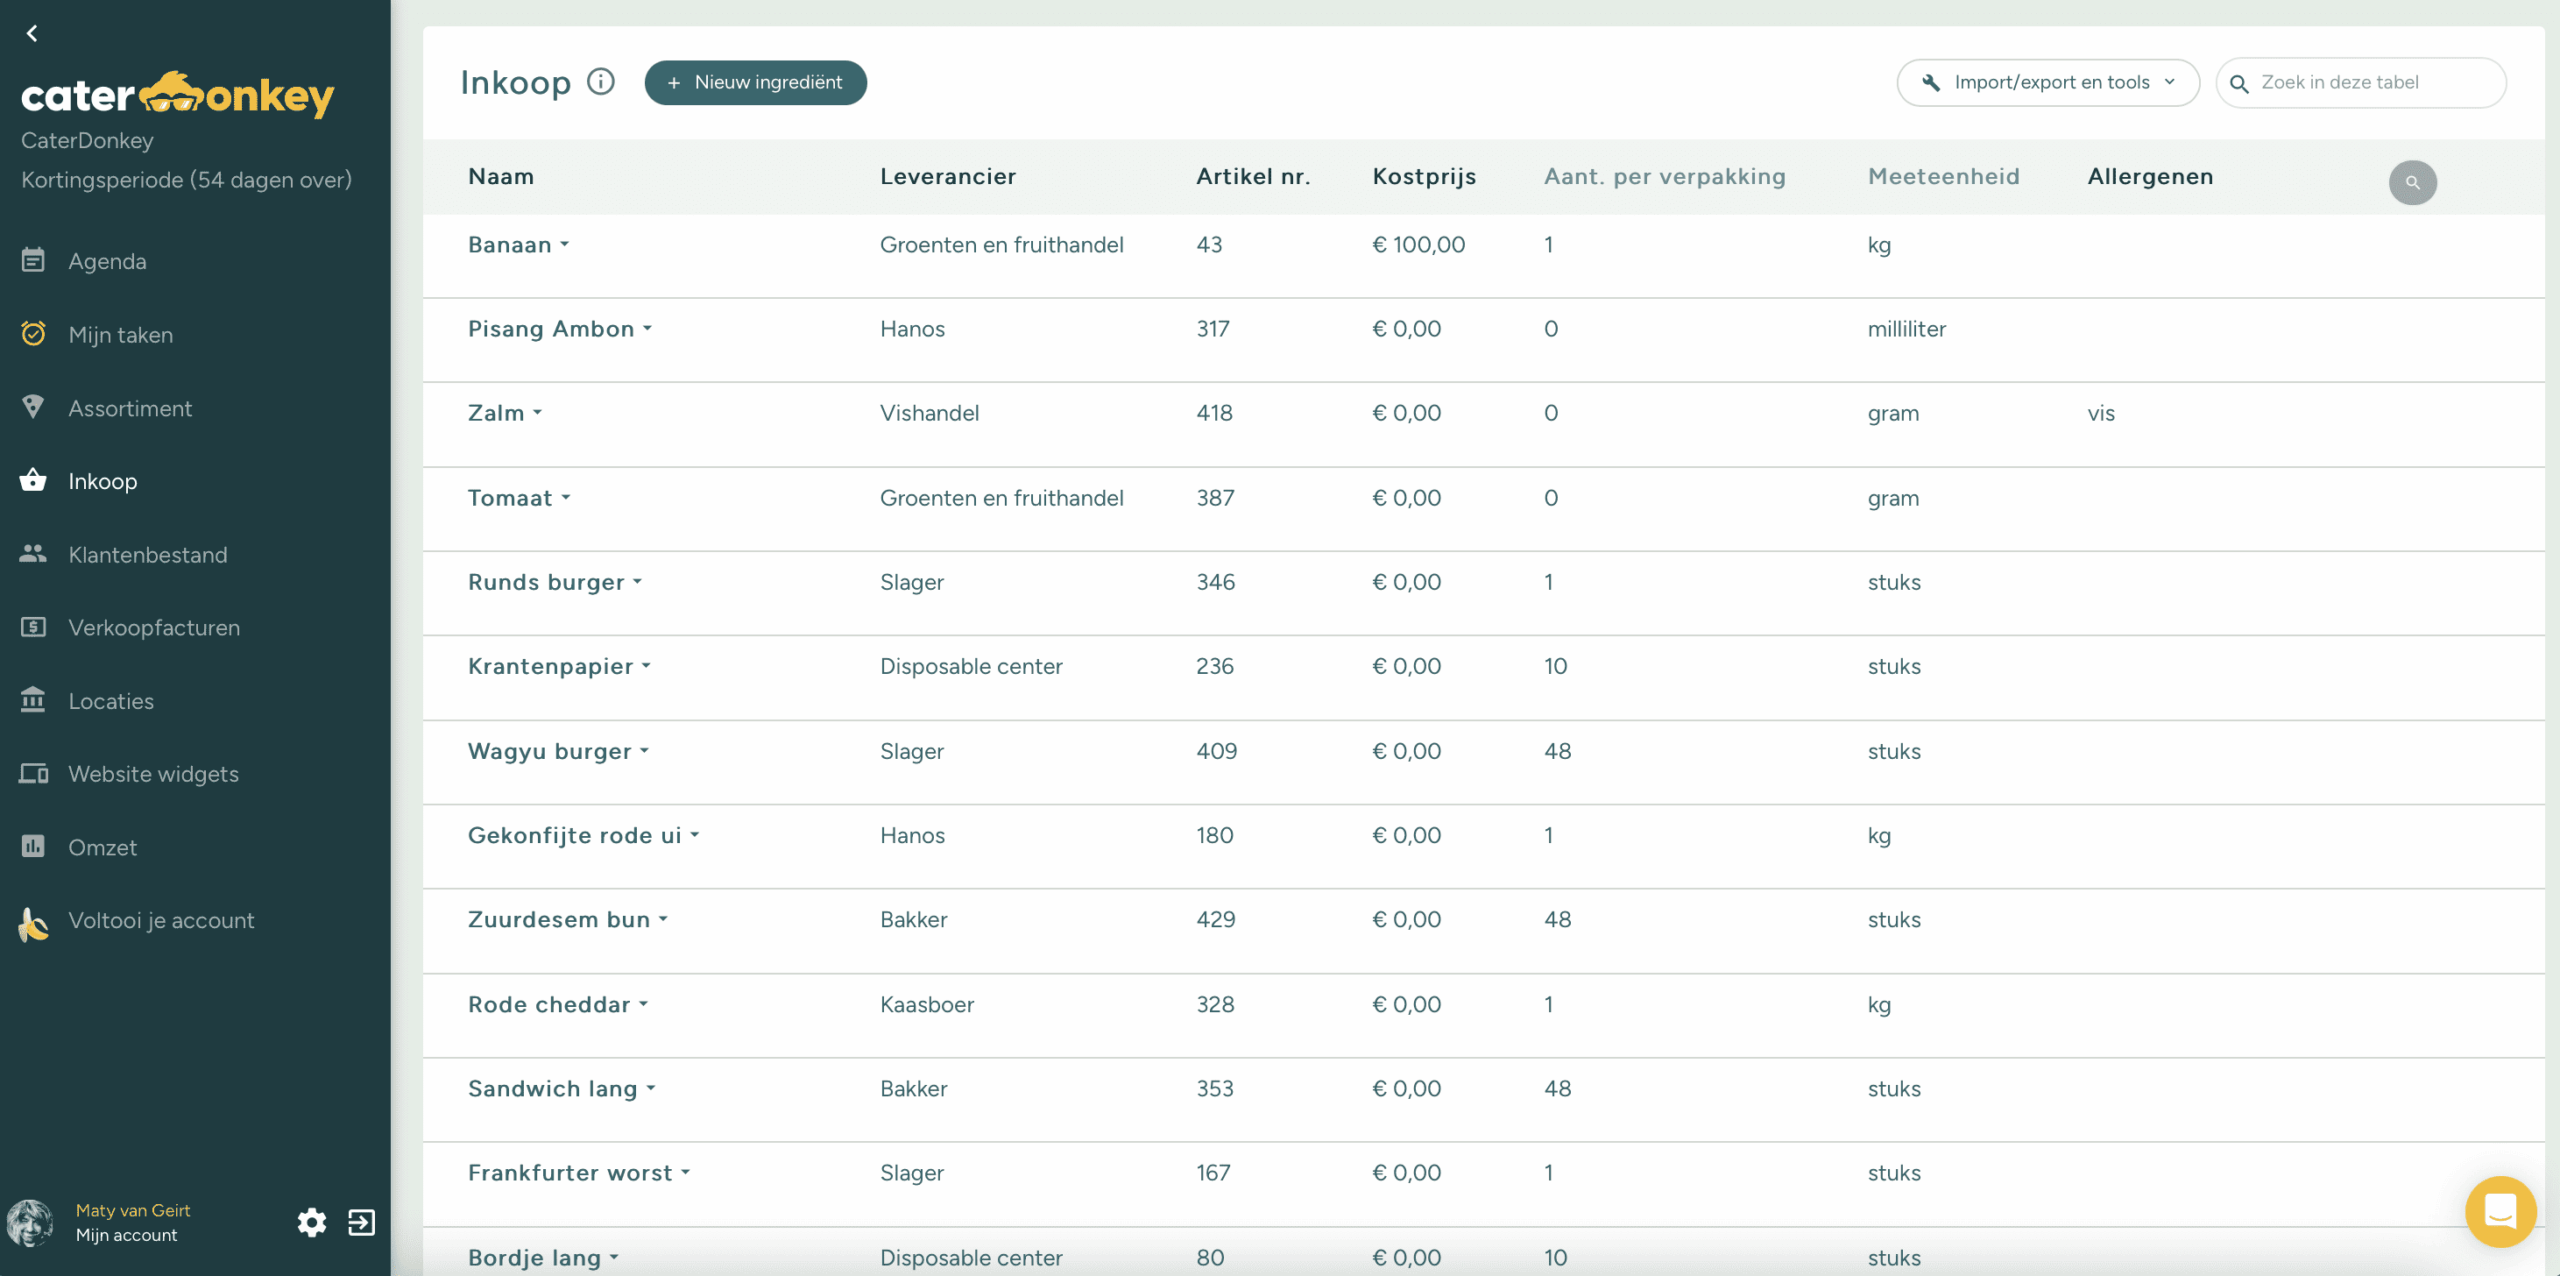Image resolution: width=2560 pixels, height=1276 pixels.
Task: Click the Nieuw ingrediënt button
Action: click(755, 83)
